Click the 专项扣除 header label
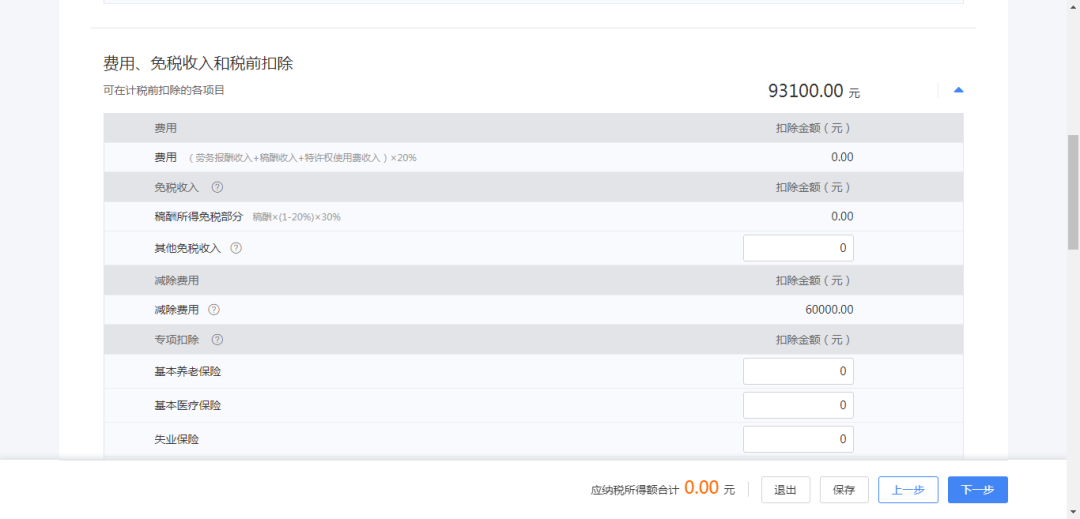 coord(176,339)
